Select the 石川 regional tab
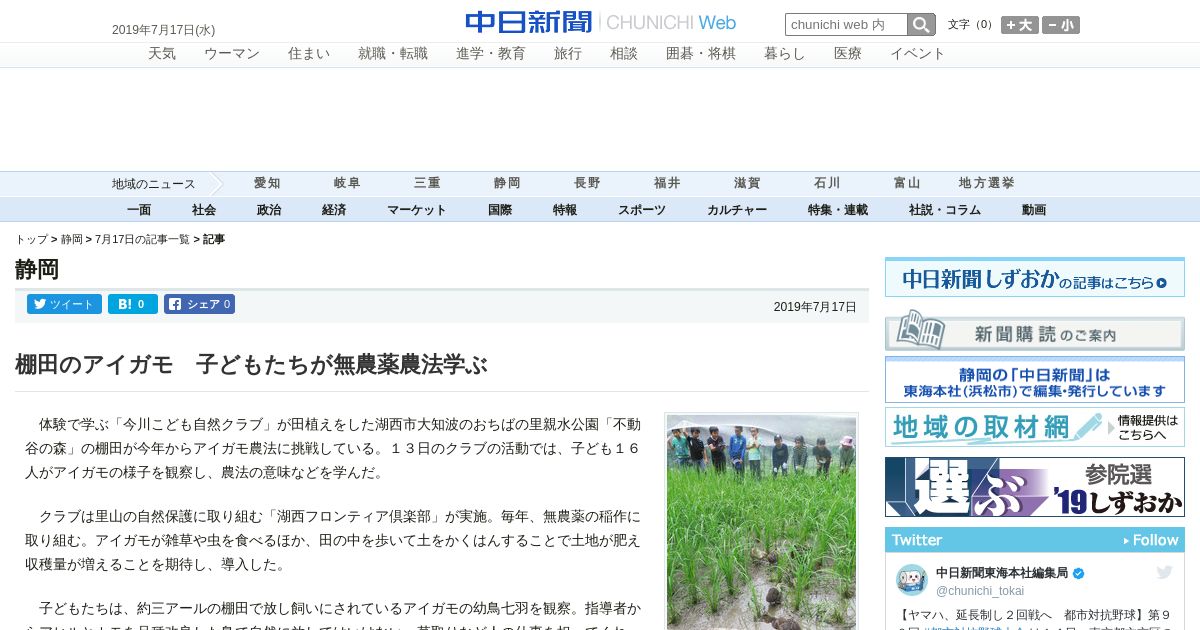Viewport: 1200px width, 630px height. pyautogui.click(x=827, y=184)
